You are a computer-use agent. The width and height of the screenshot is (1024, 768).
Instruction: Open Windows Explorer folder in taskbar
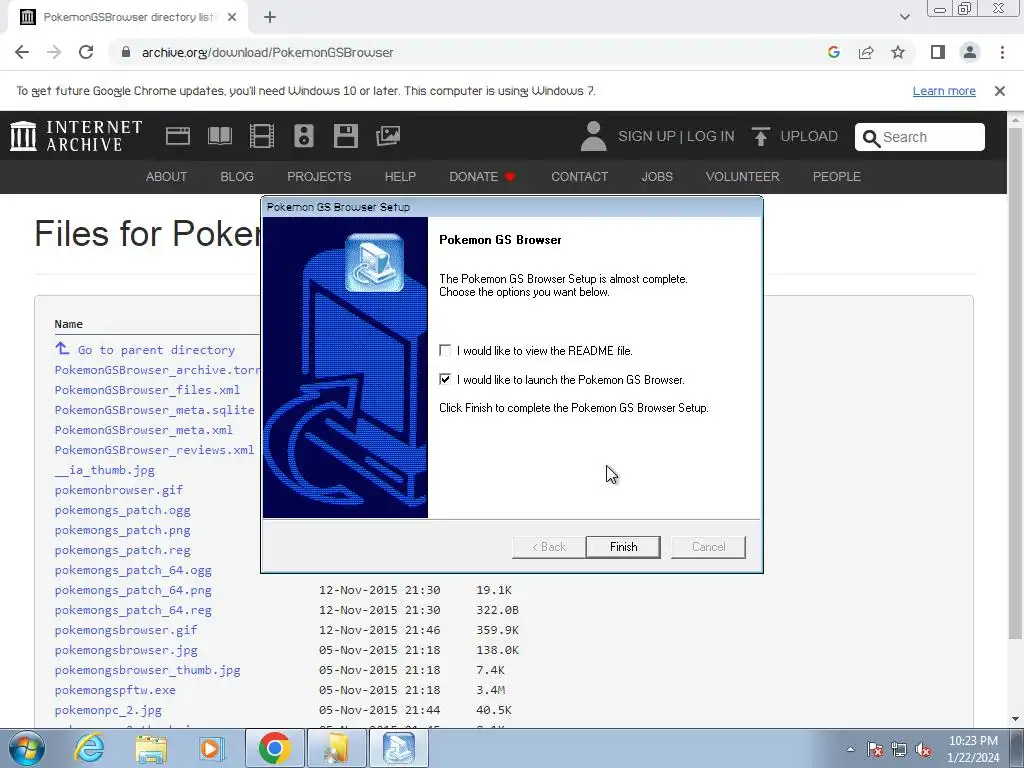151,748
